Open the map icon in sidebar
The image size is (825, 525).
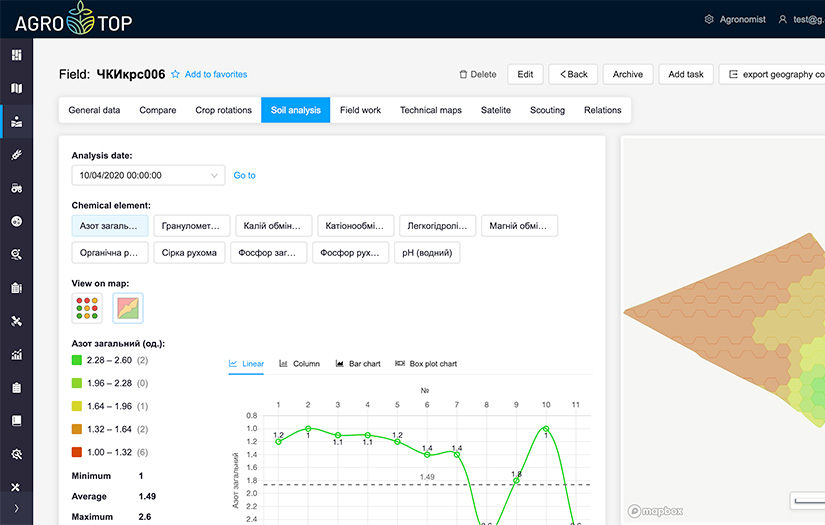coord(17,88)
